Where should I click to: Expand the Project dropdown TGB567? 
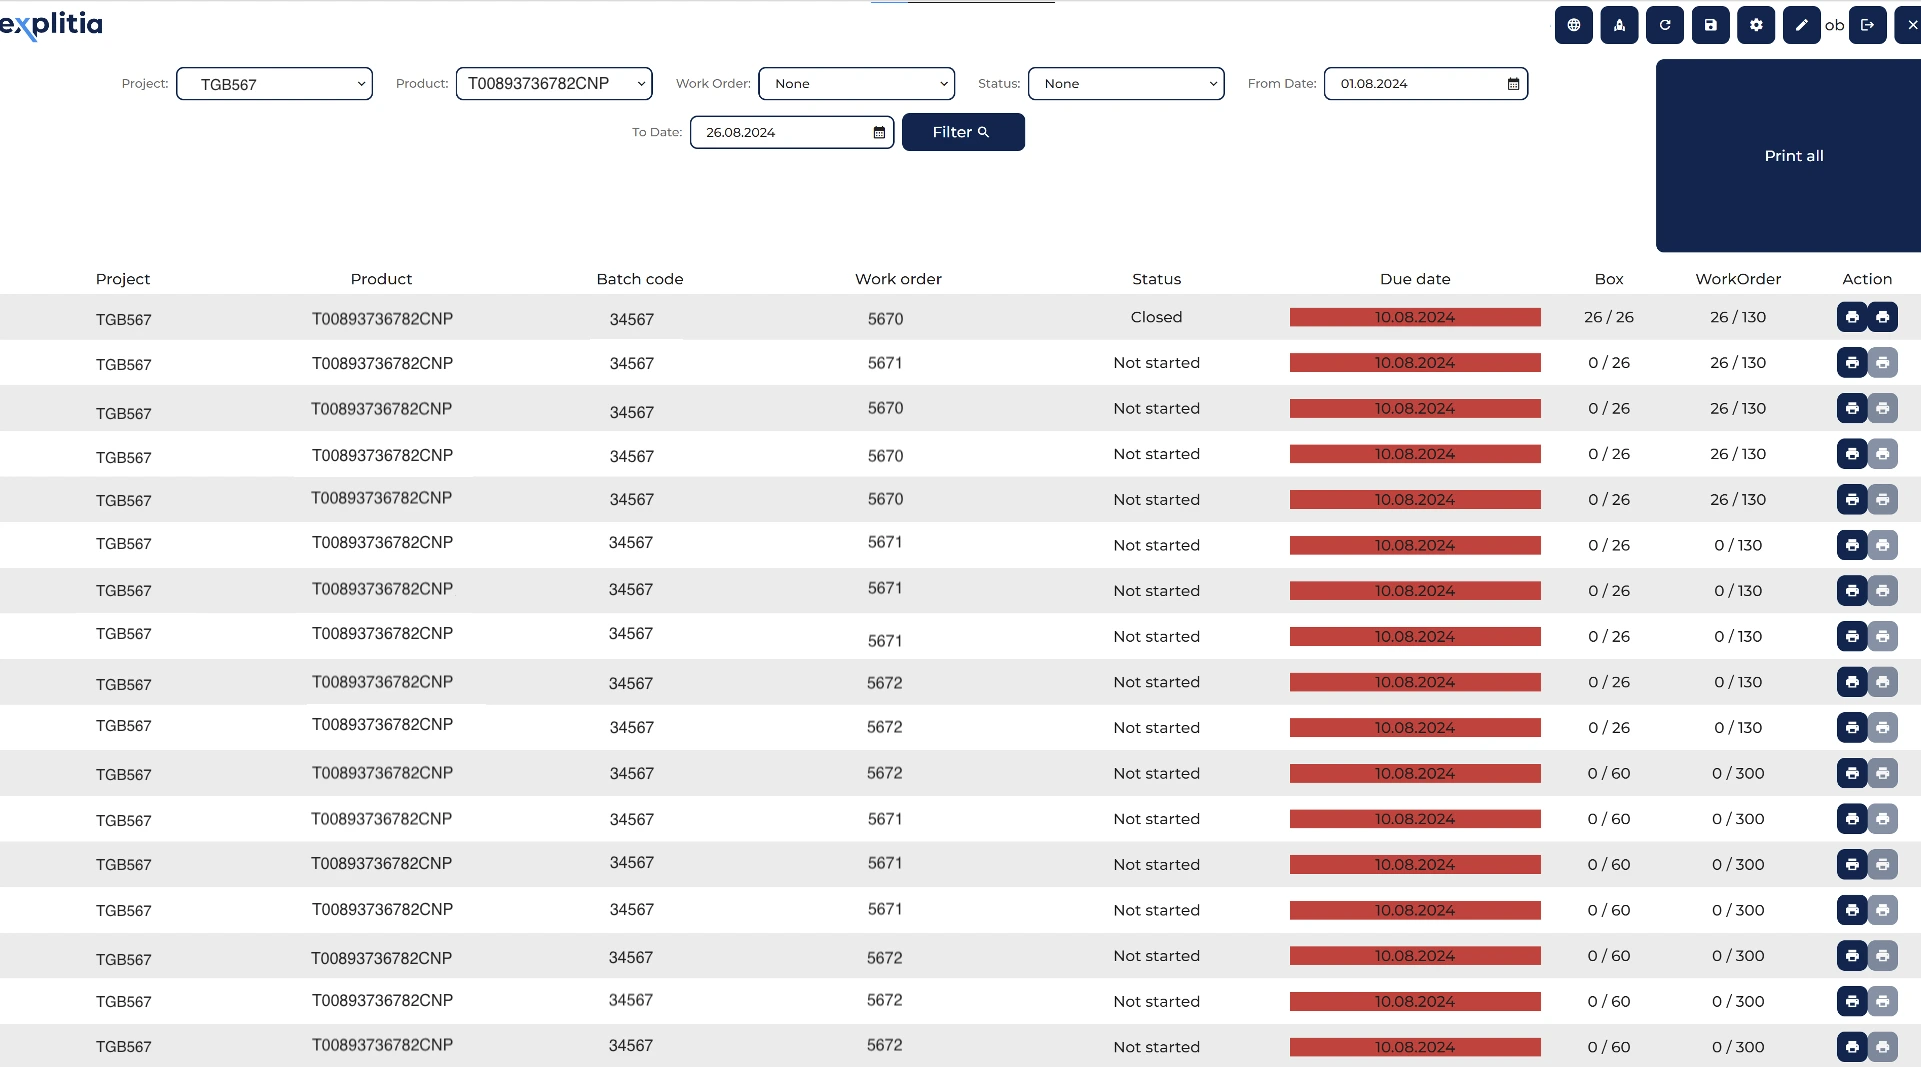(x=274, y=84)
